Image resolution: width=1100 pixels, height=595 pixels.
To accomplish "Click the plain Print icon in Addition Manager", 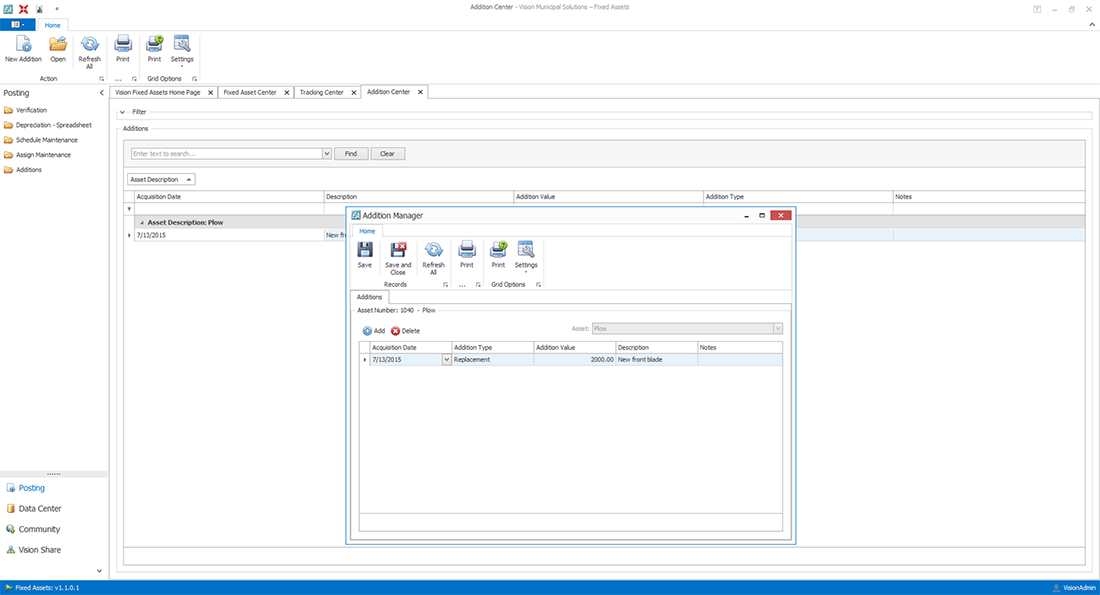I will (x=467, y=255).
